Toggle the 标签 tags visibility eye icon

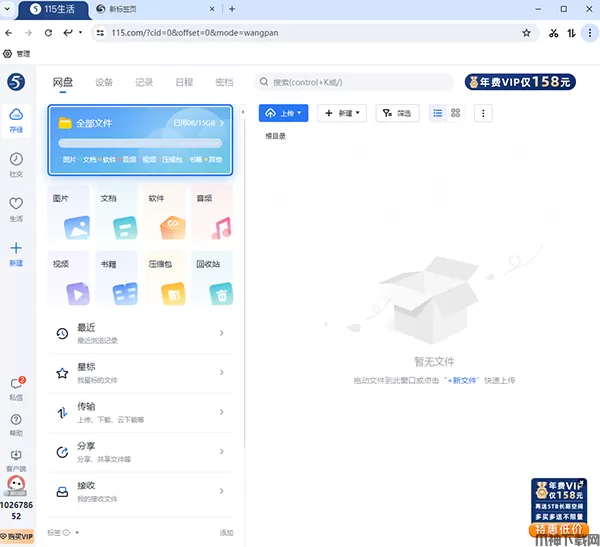click(67, 533)
